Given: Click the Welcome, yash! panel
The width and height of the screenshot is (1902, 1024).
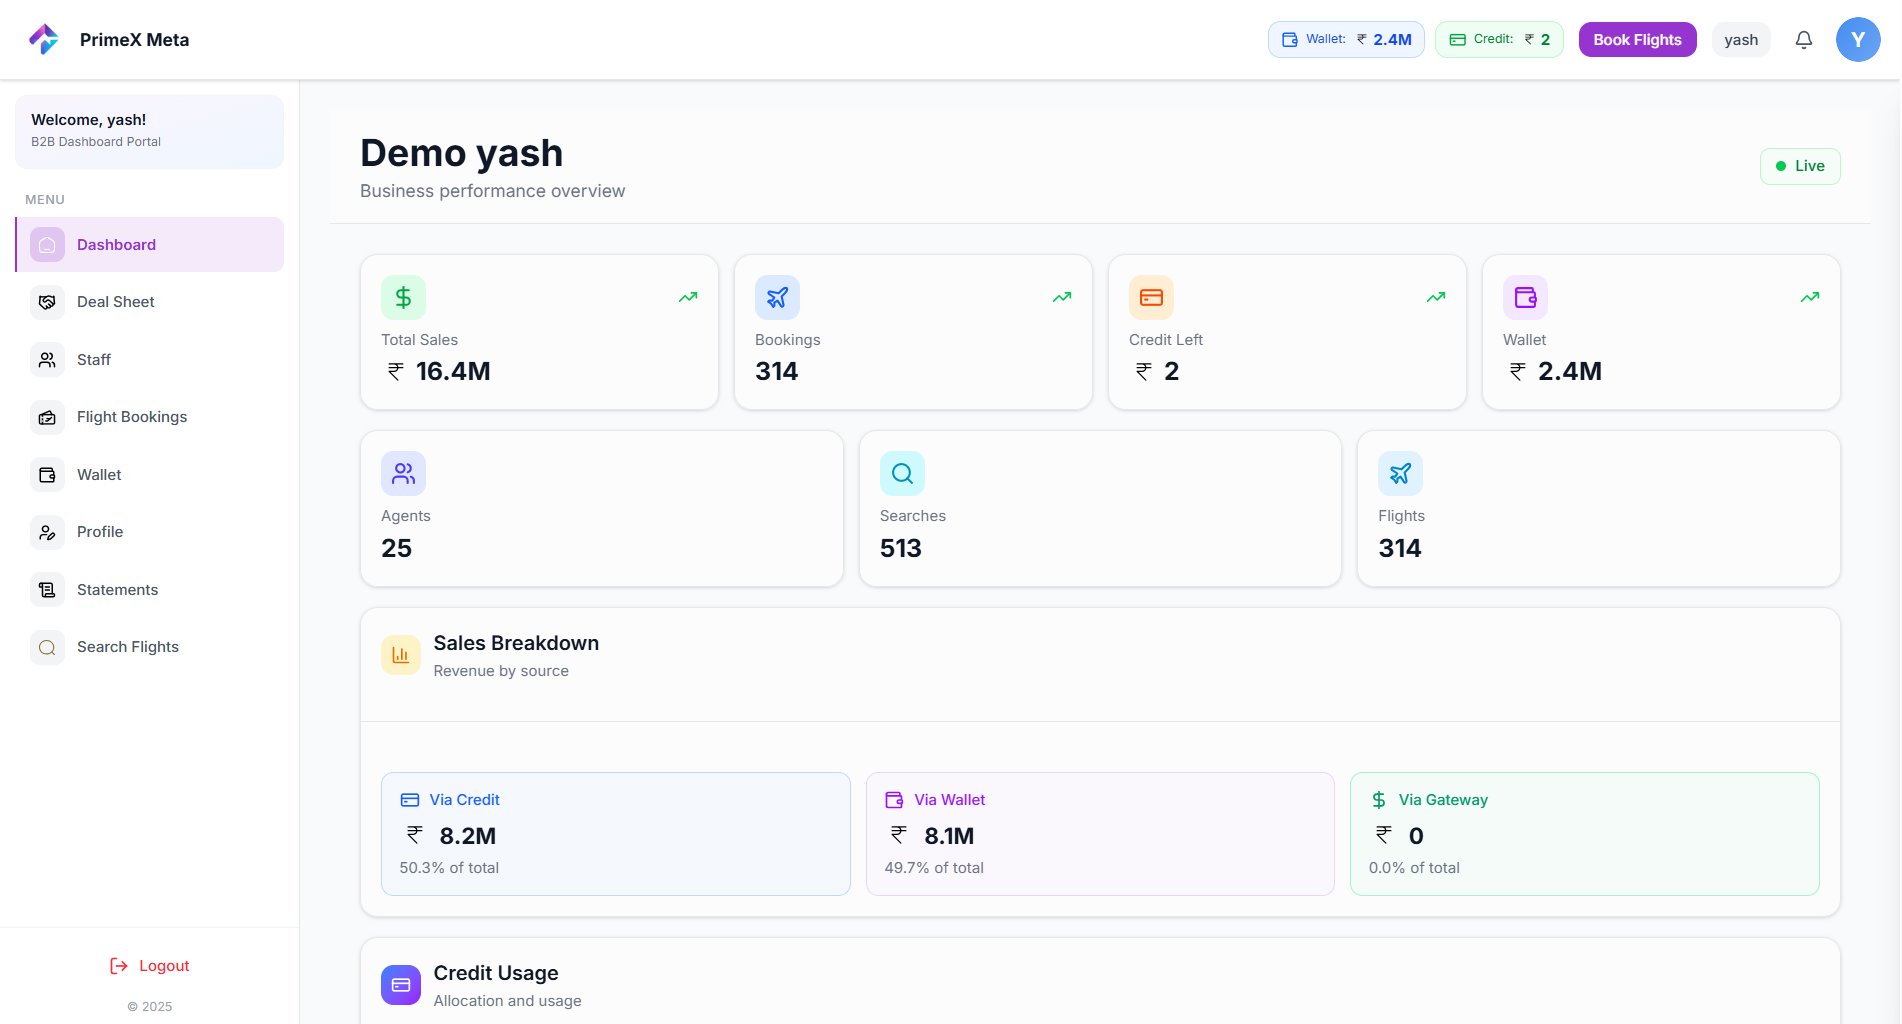Looking at the screenshot, I should [150, 132].
